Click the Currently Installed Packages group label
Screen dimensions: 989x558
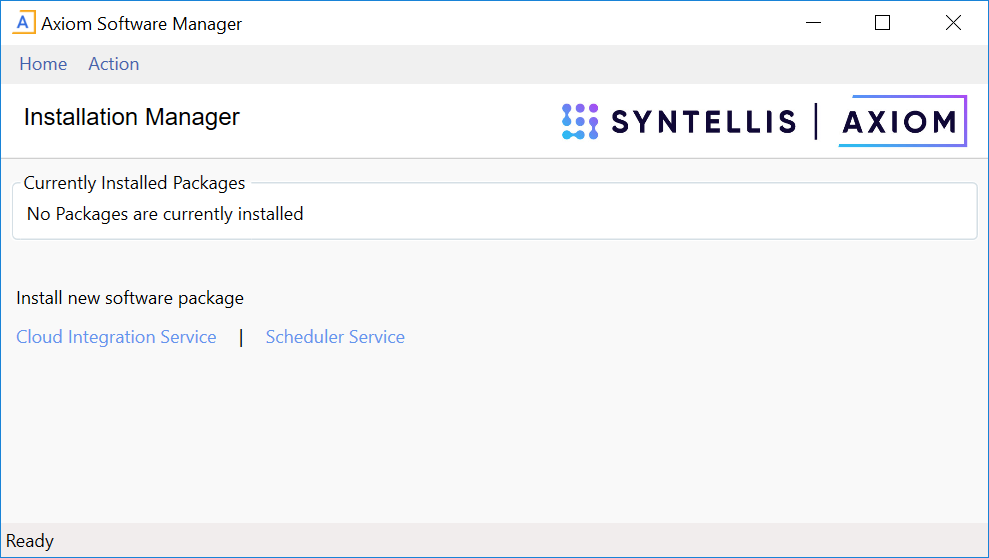(x=134, y=183)
